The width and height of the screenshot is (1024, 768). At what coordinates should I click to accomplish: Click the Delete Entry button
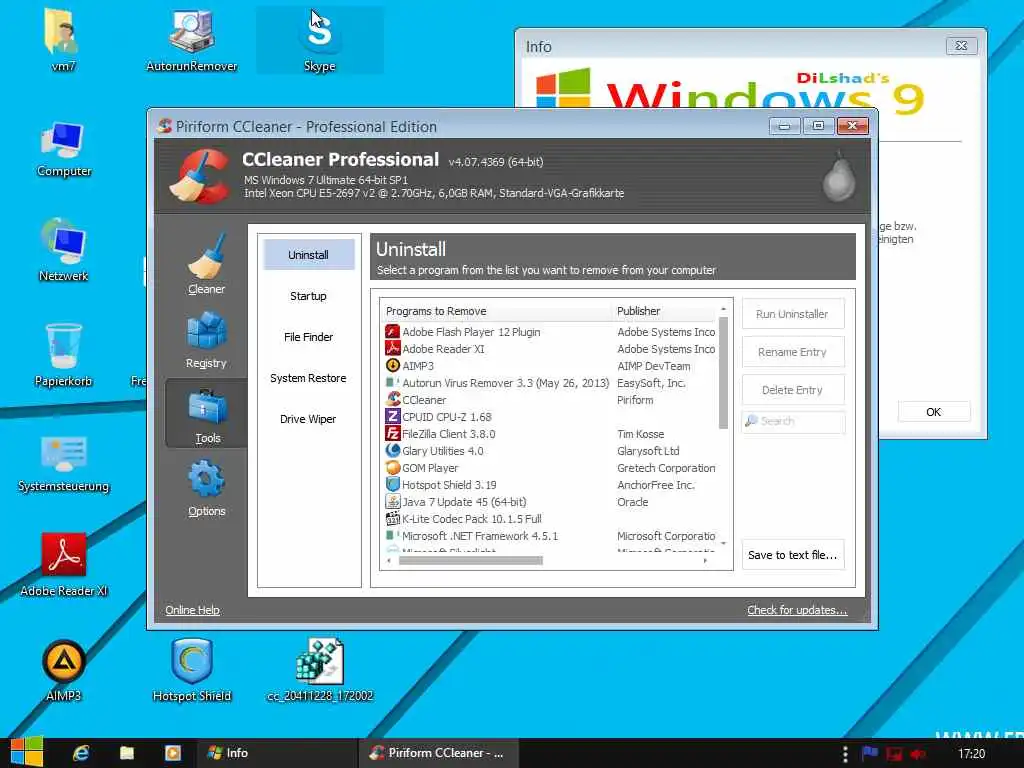[x=793, y=390]
